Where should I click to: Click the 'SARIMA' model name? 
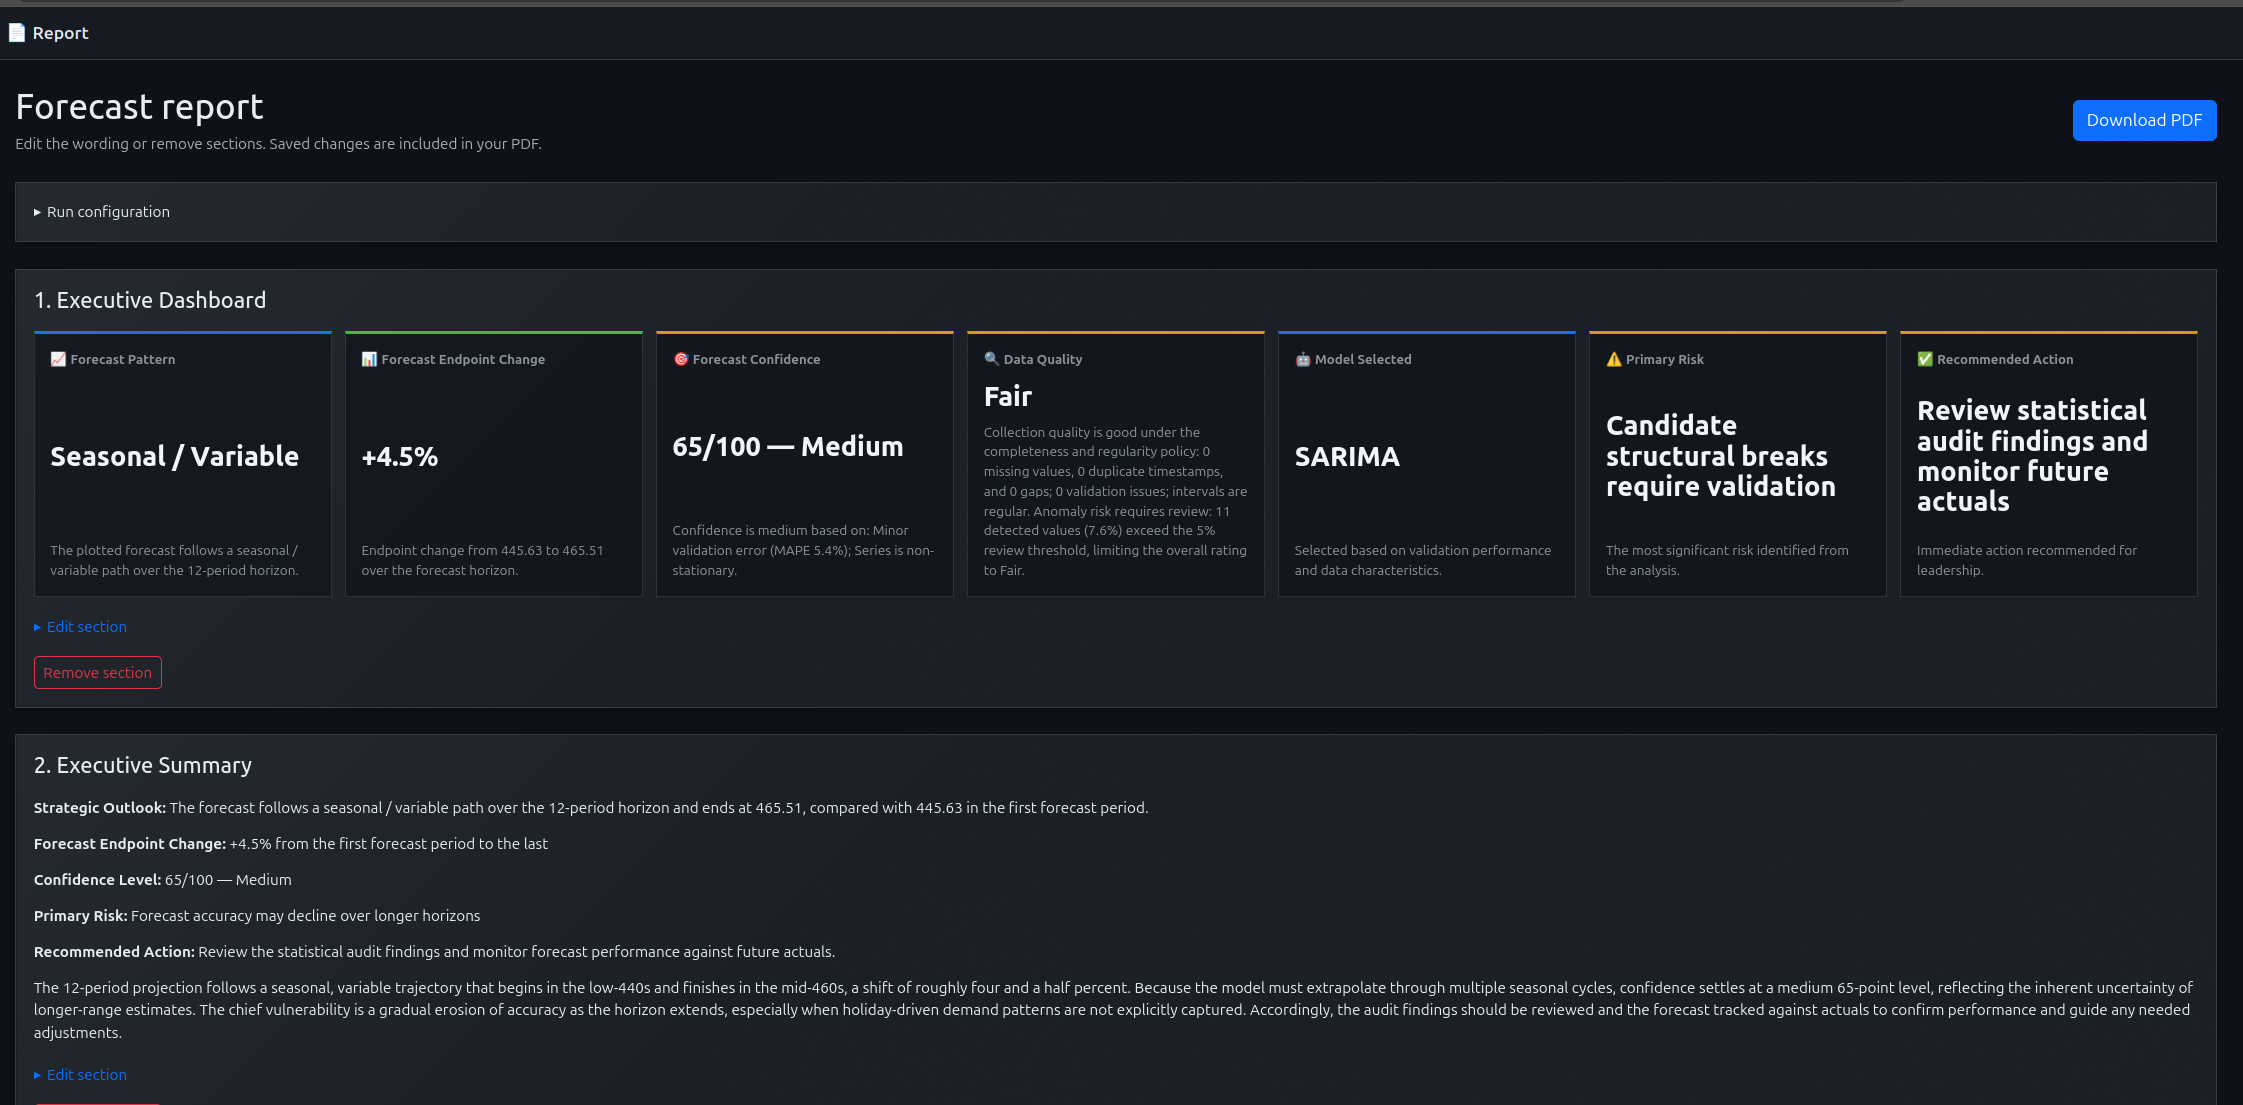pos(1347,457)
